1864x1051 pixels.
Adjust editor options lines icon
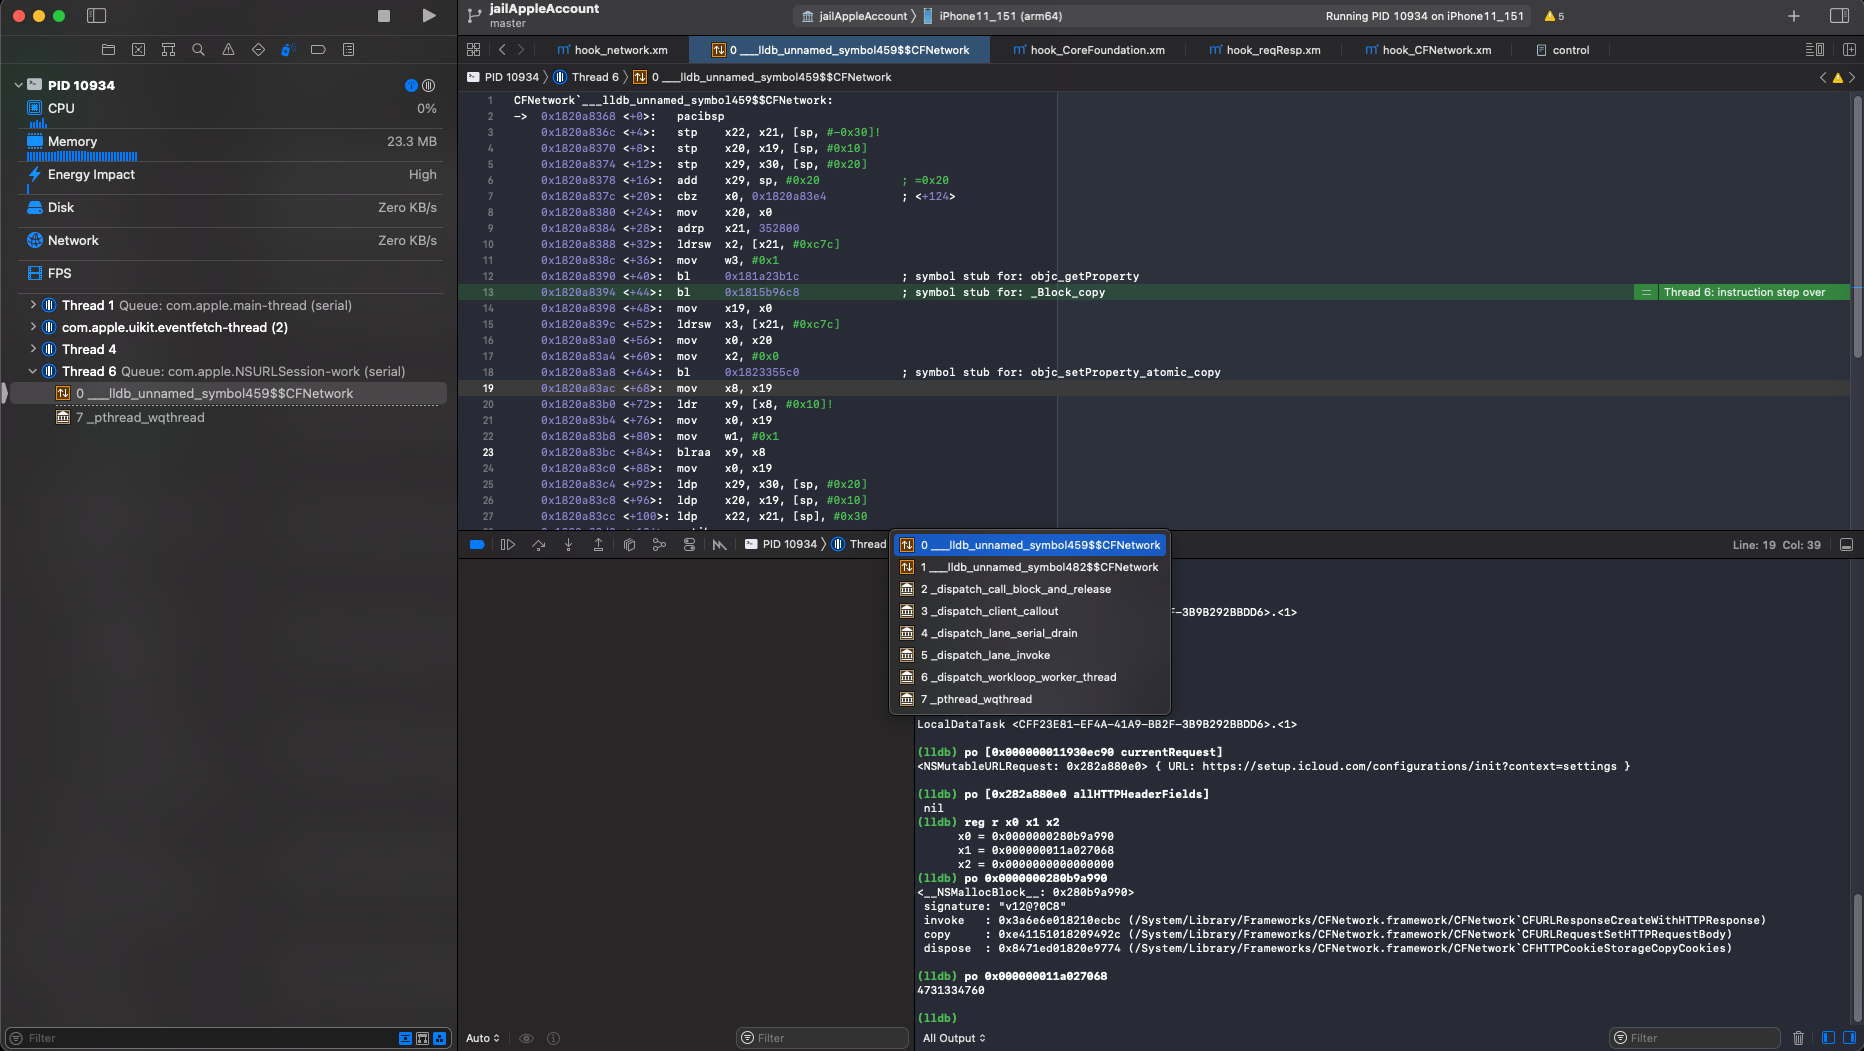1814,49
